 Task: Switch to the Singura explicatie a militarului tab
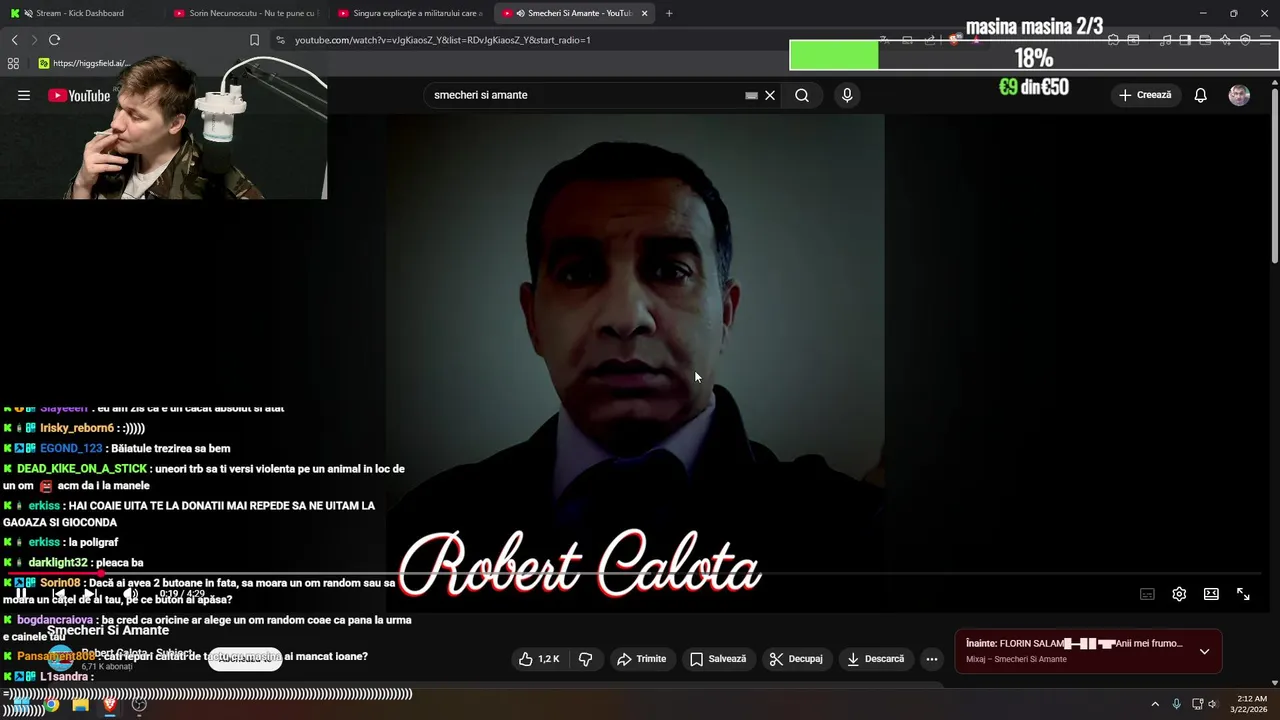410,13
